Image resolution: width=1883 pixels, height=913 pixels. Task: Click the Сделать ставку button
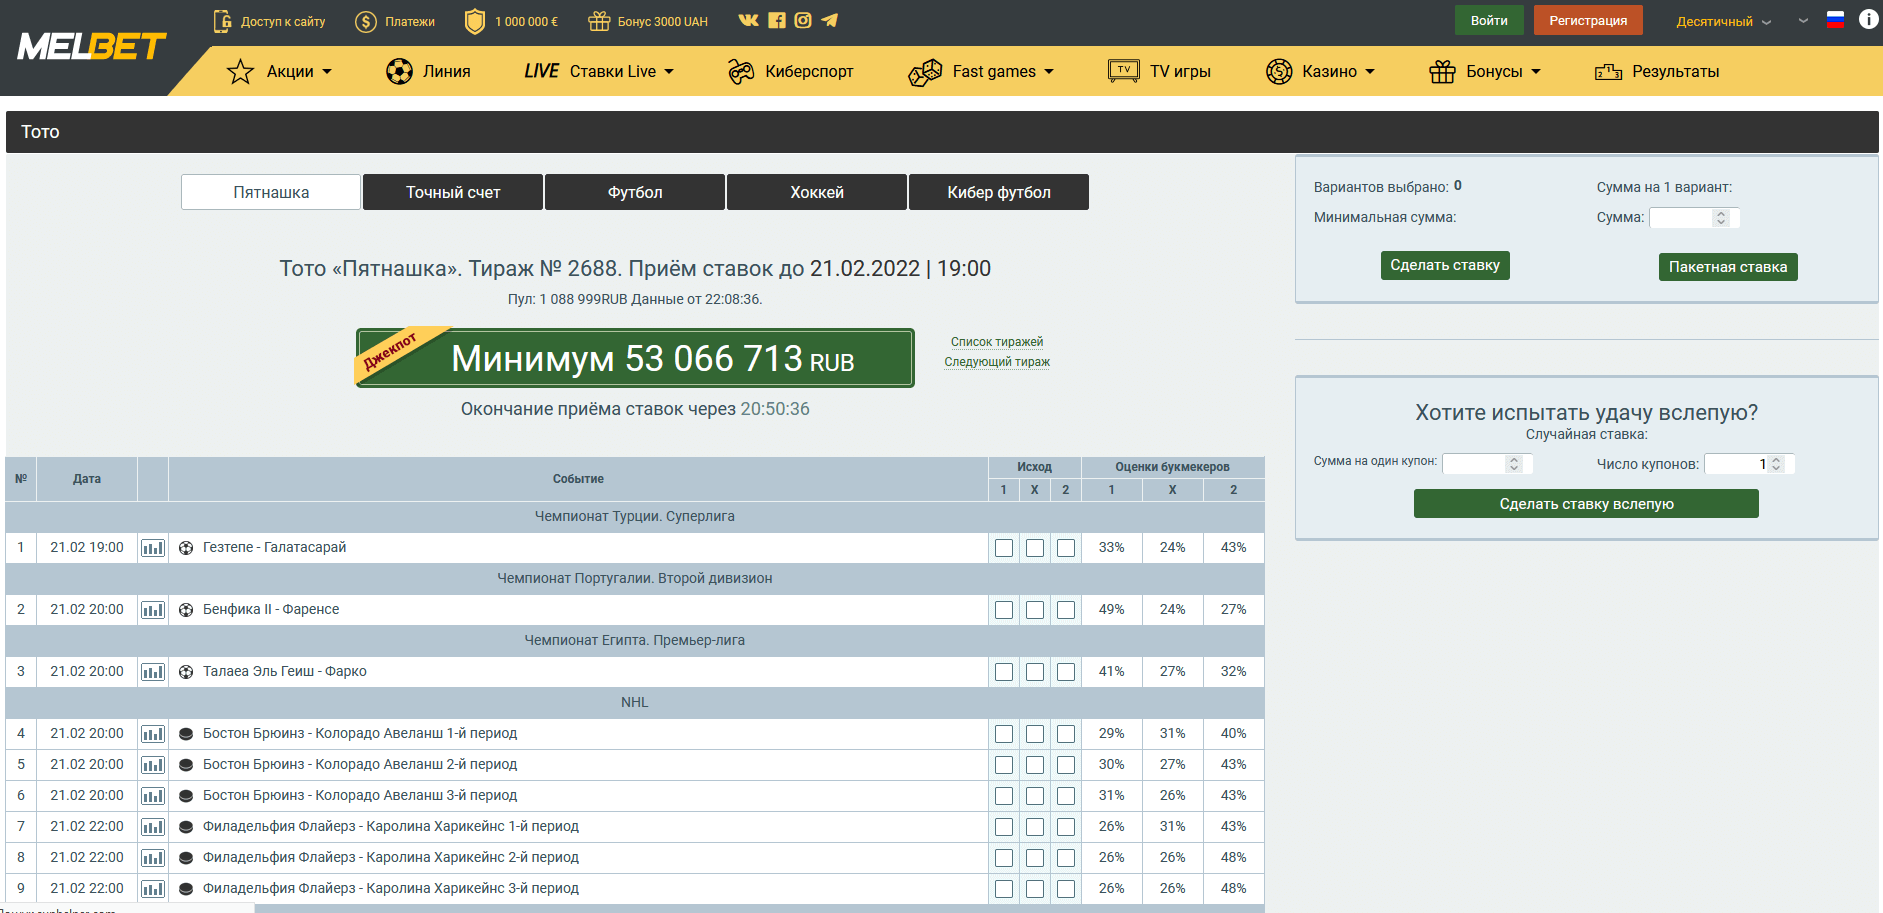1445,265
